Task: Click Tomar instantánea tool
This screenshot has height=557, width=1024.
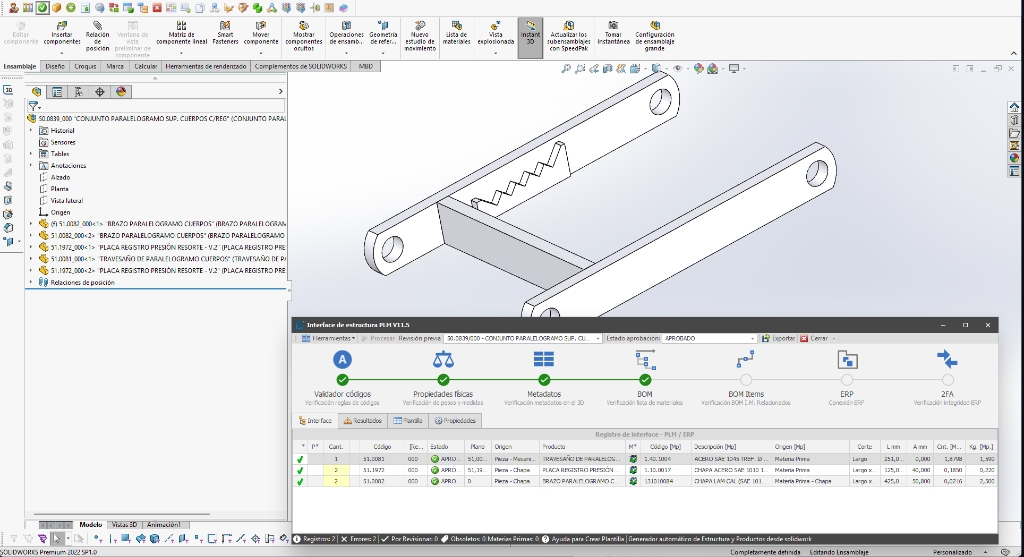Action: [613, 33]
